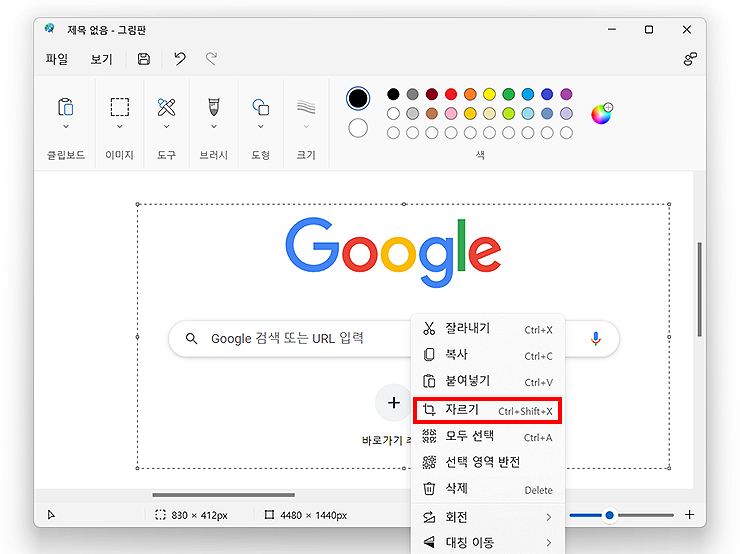The width and height of the screenshot is (740, 554).
Task: Click the Paint app icon in title bar
Action: tap(50, 29)
